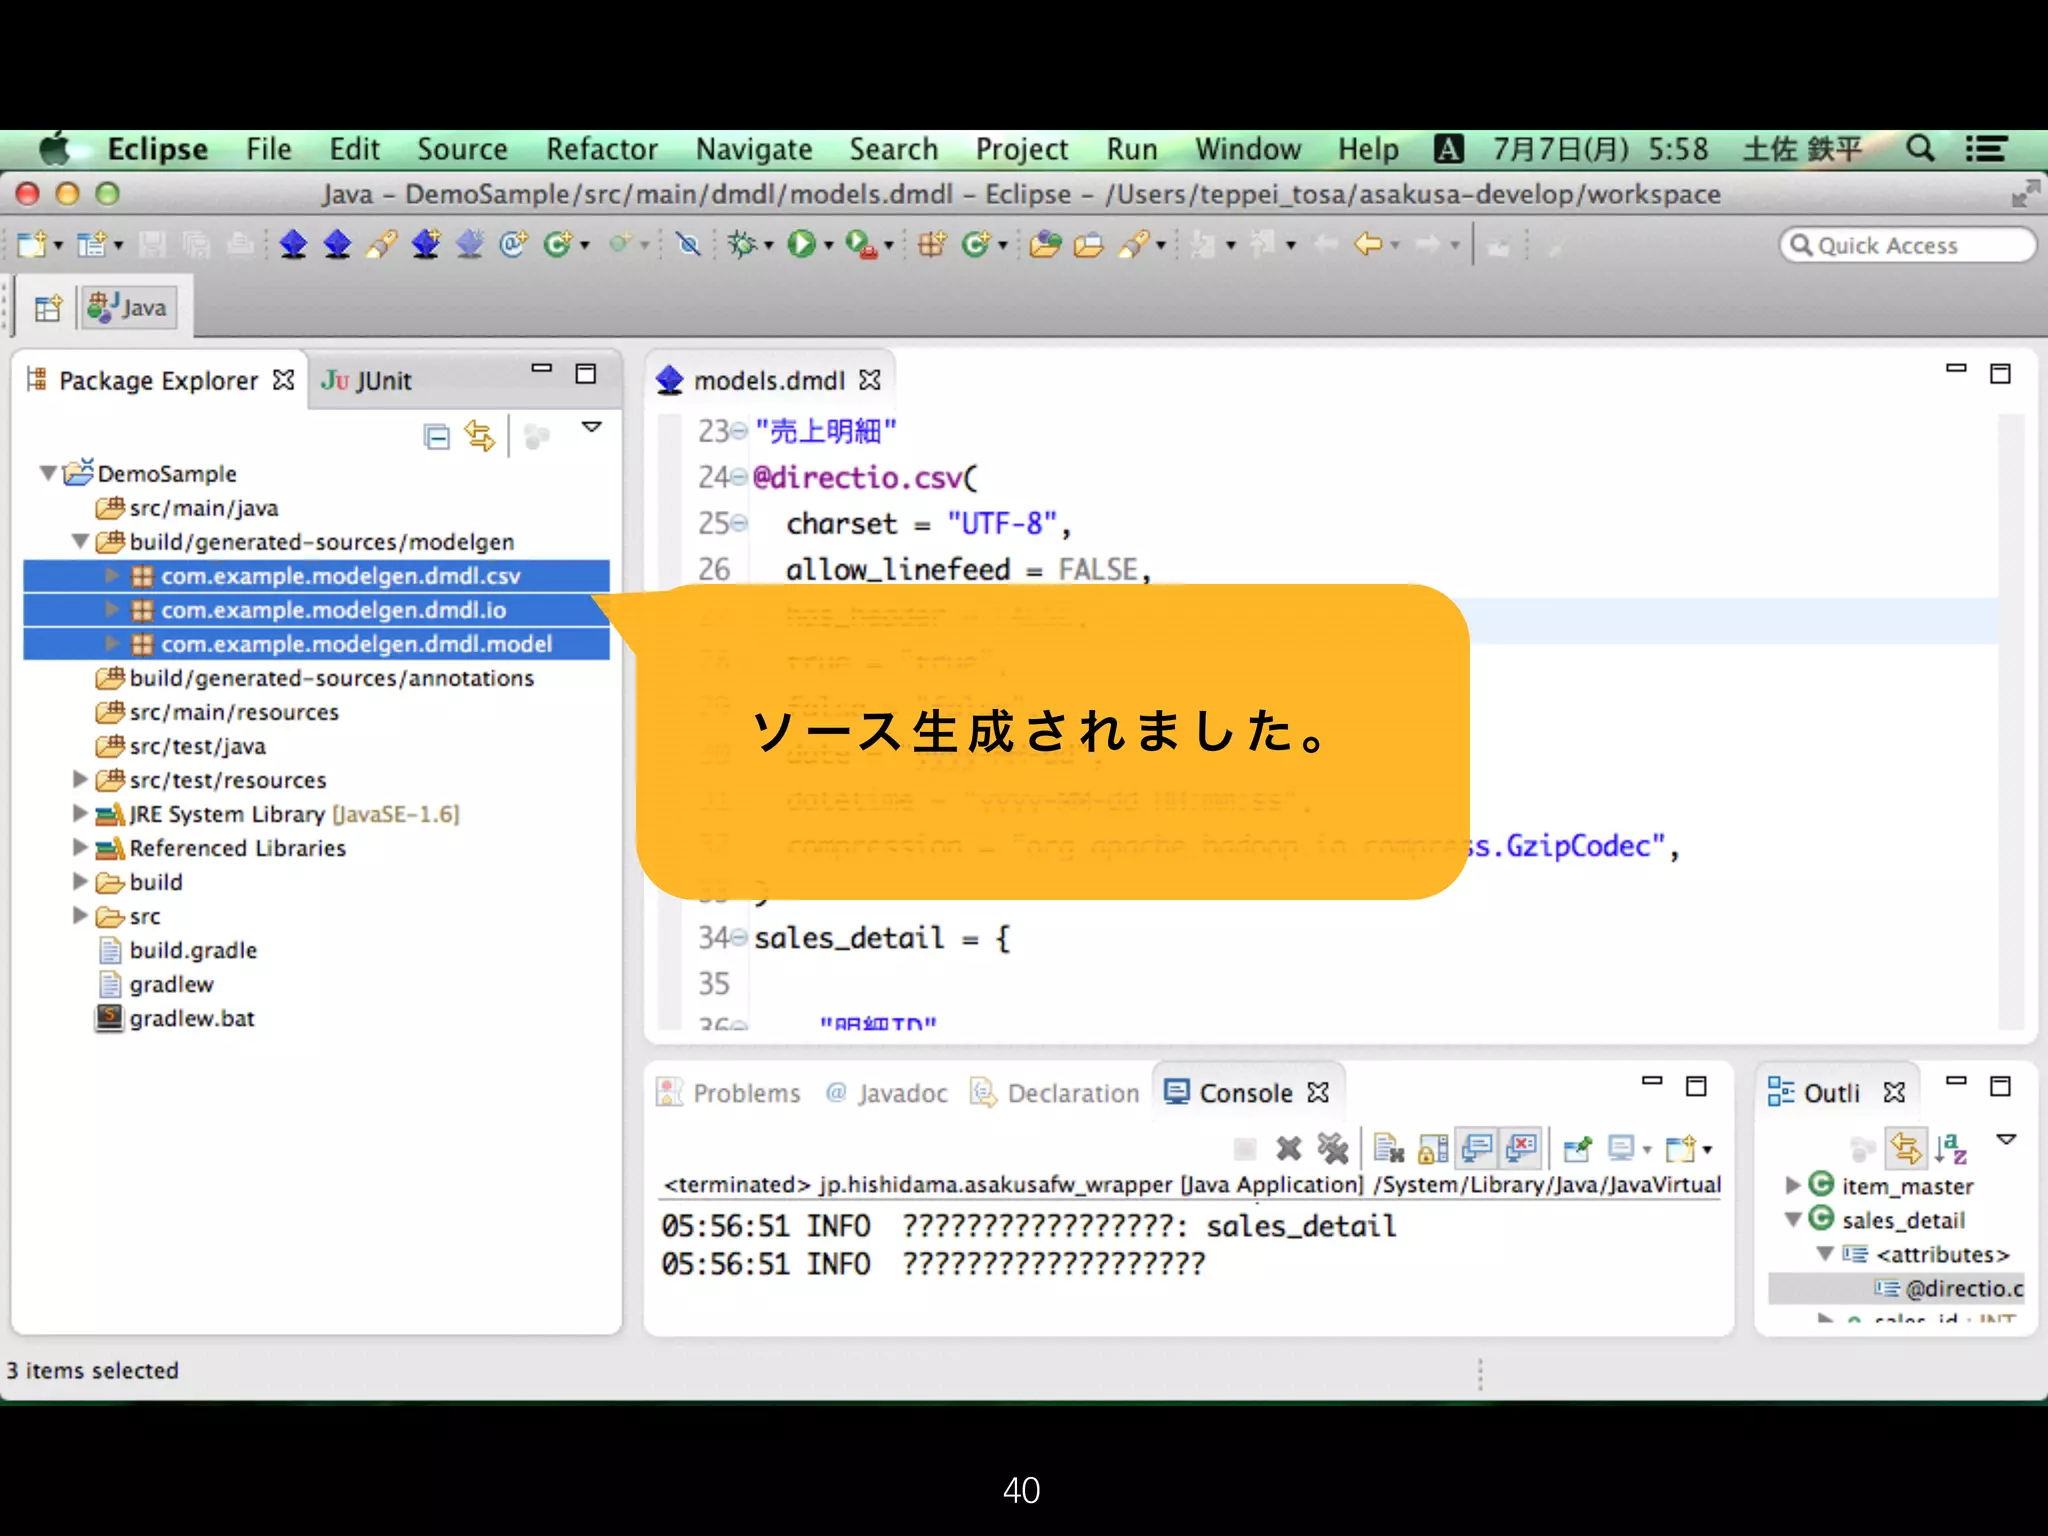Click the Pin Console icon
This screenshot has width=2048, height=1536.
point(1577,1149)
